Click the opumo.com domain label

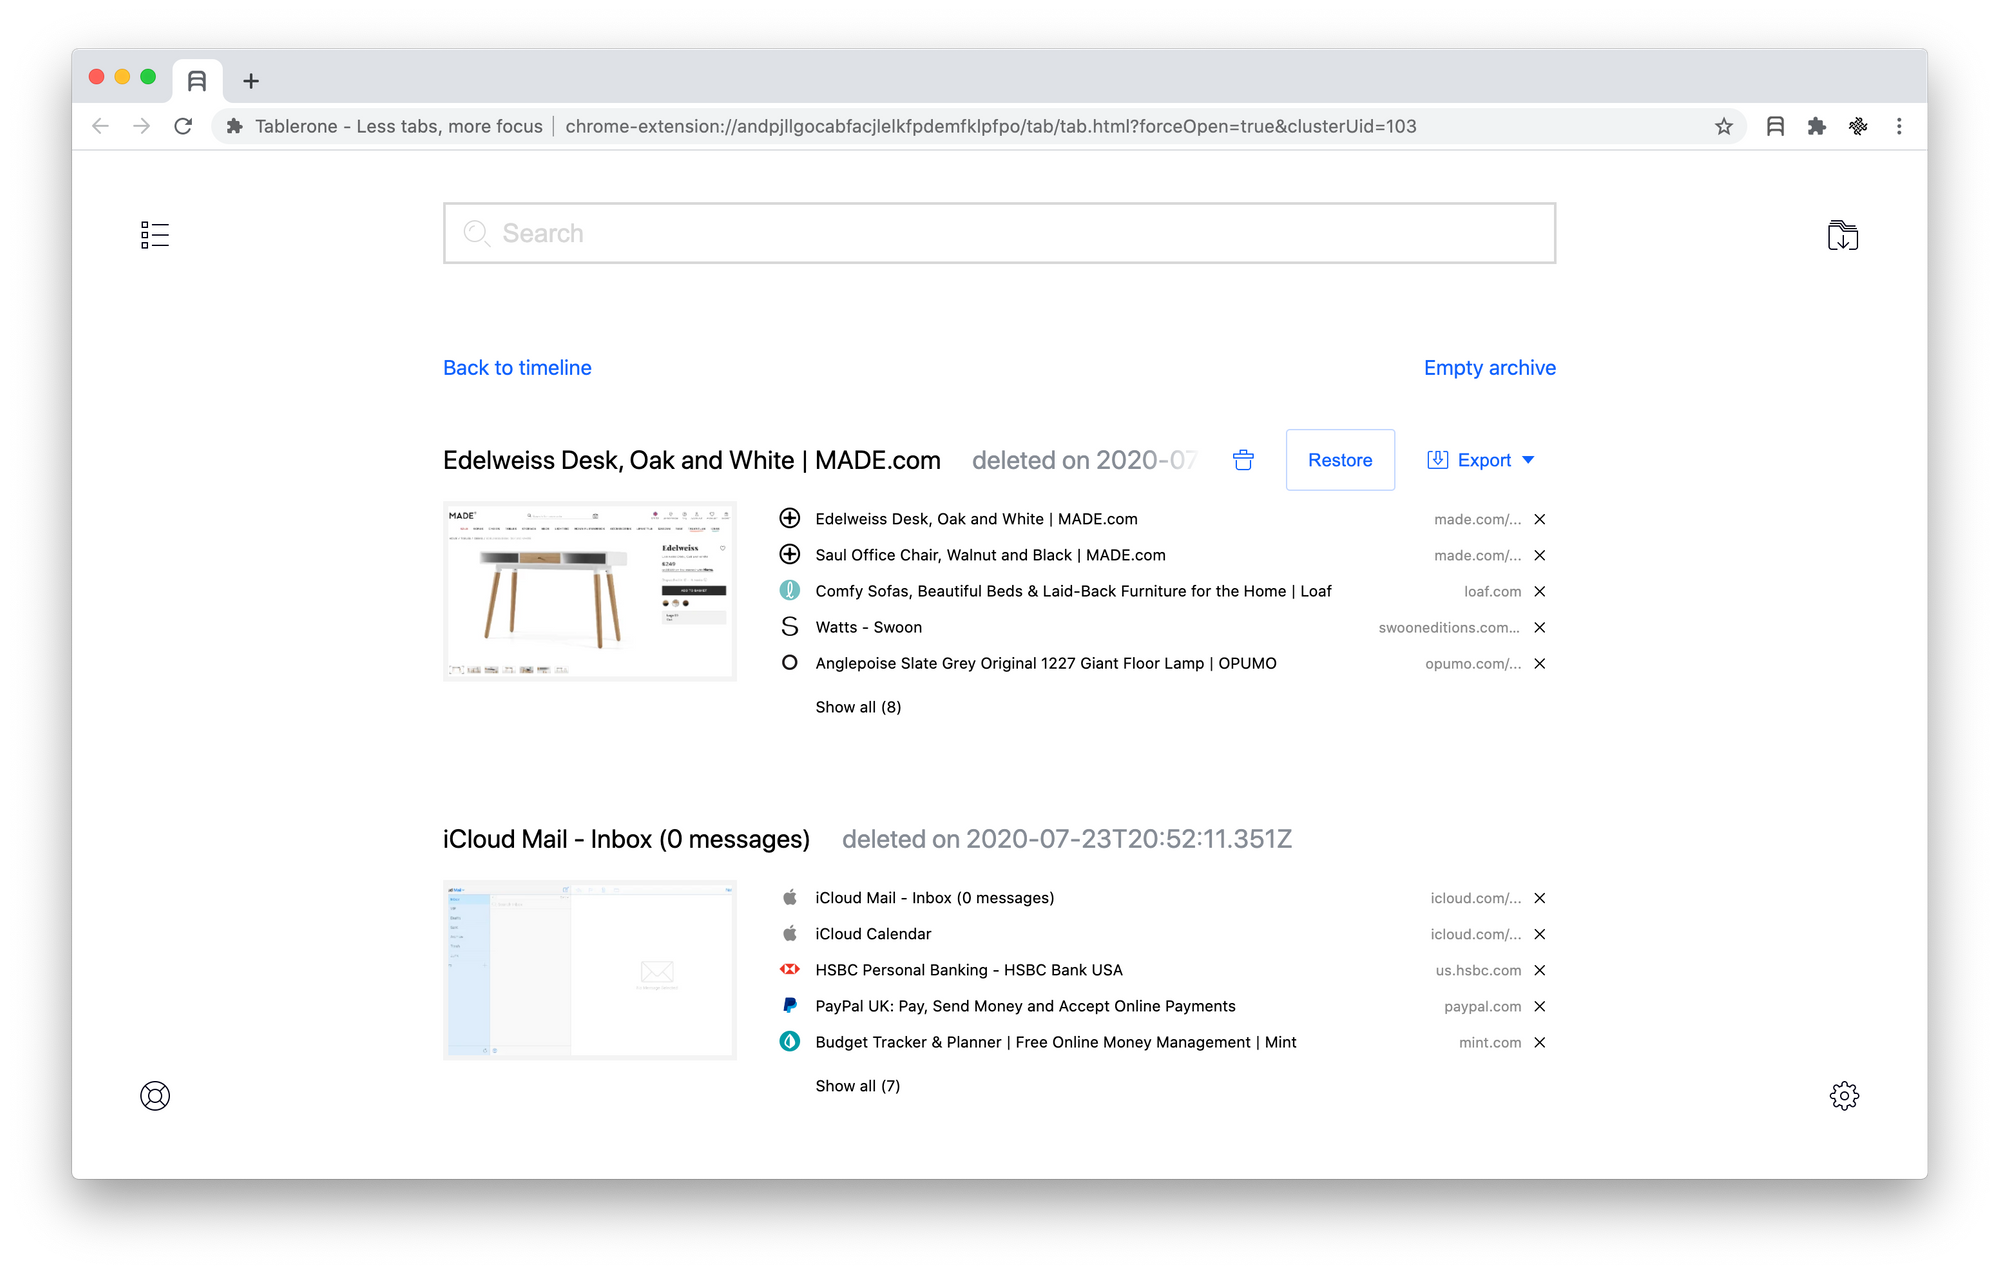[x=1473, y=663]
